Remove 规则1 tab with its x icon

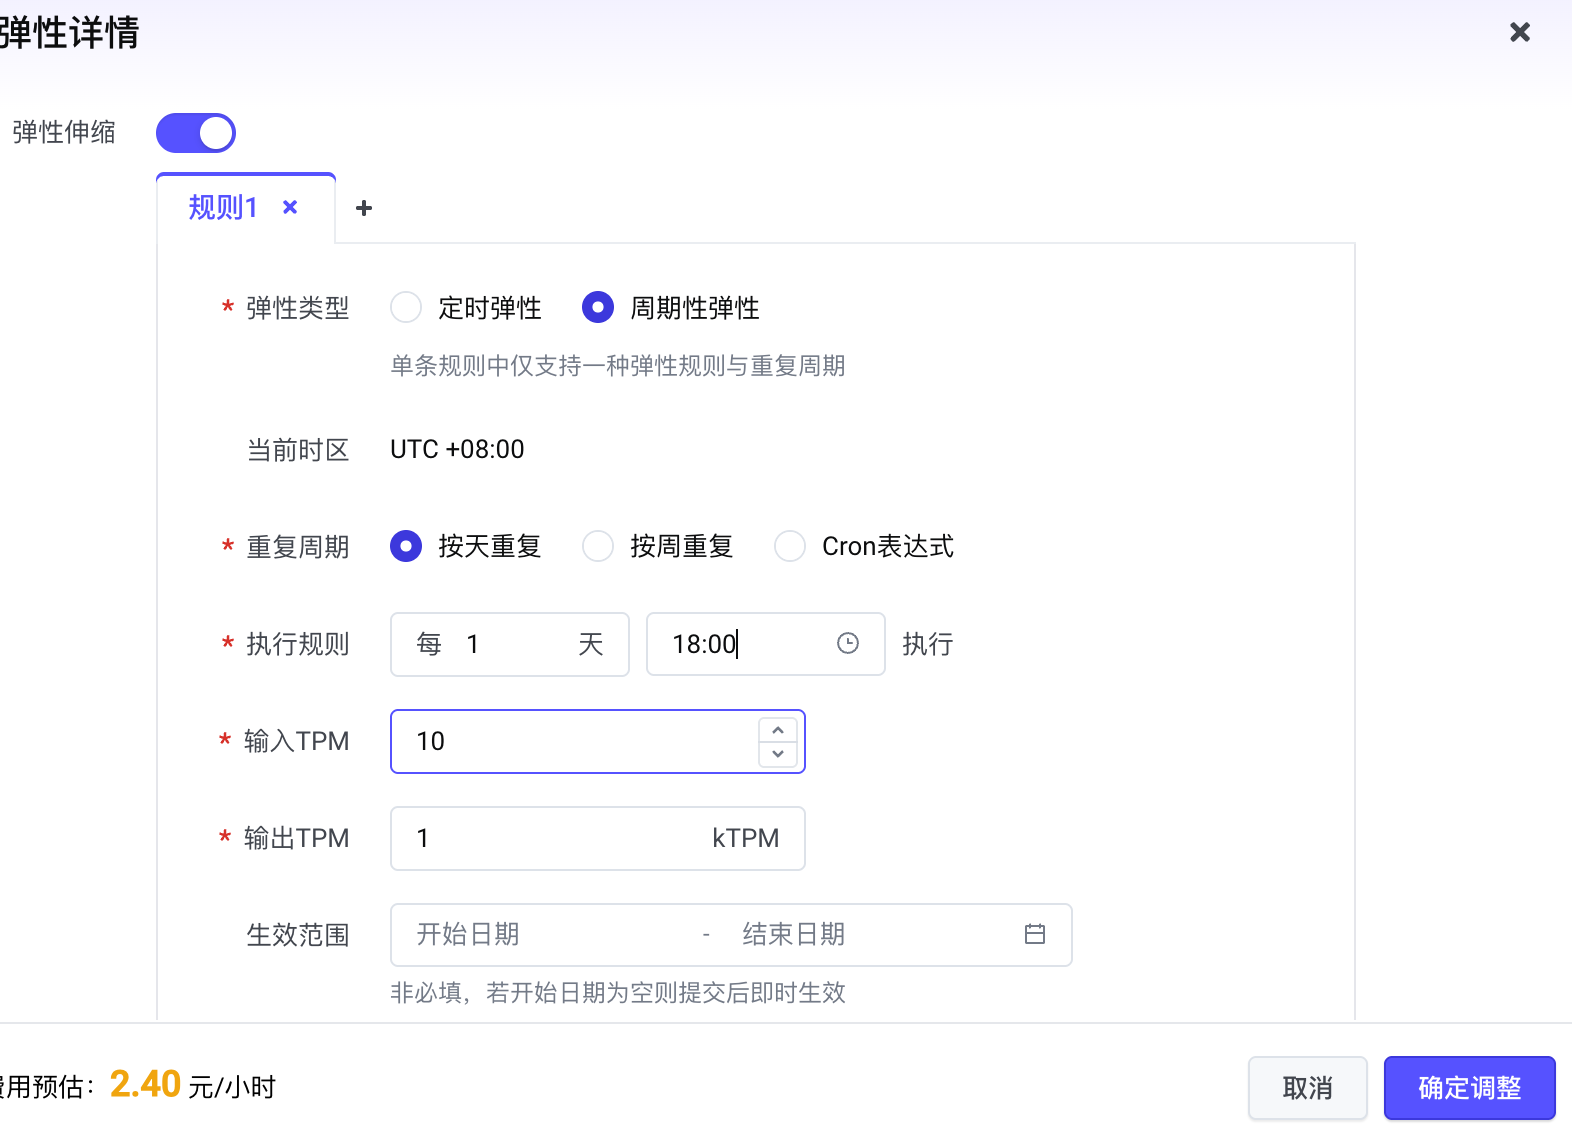tap(290, 207)
